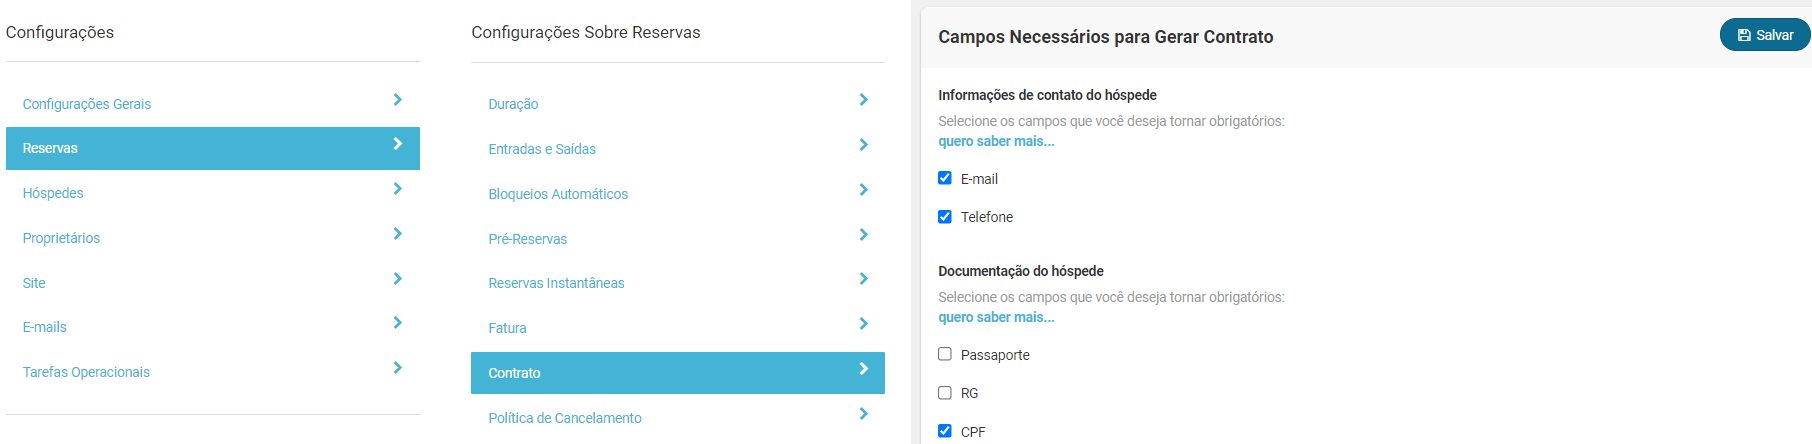1812x444 pixels.
Task: Go to Reservas Instantâneas settings
Action: click(556, 283)
